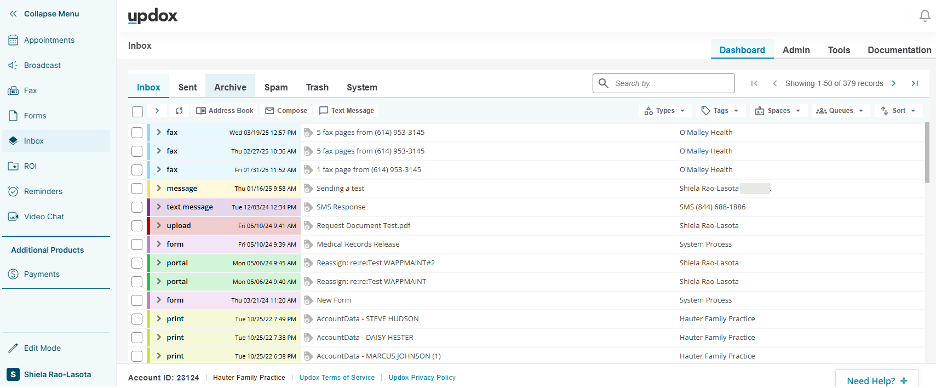Select the message row checkbox
This screenshot has height=388, width=936.
pos(137,189)
